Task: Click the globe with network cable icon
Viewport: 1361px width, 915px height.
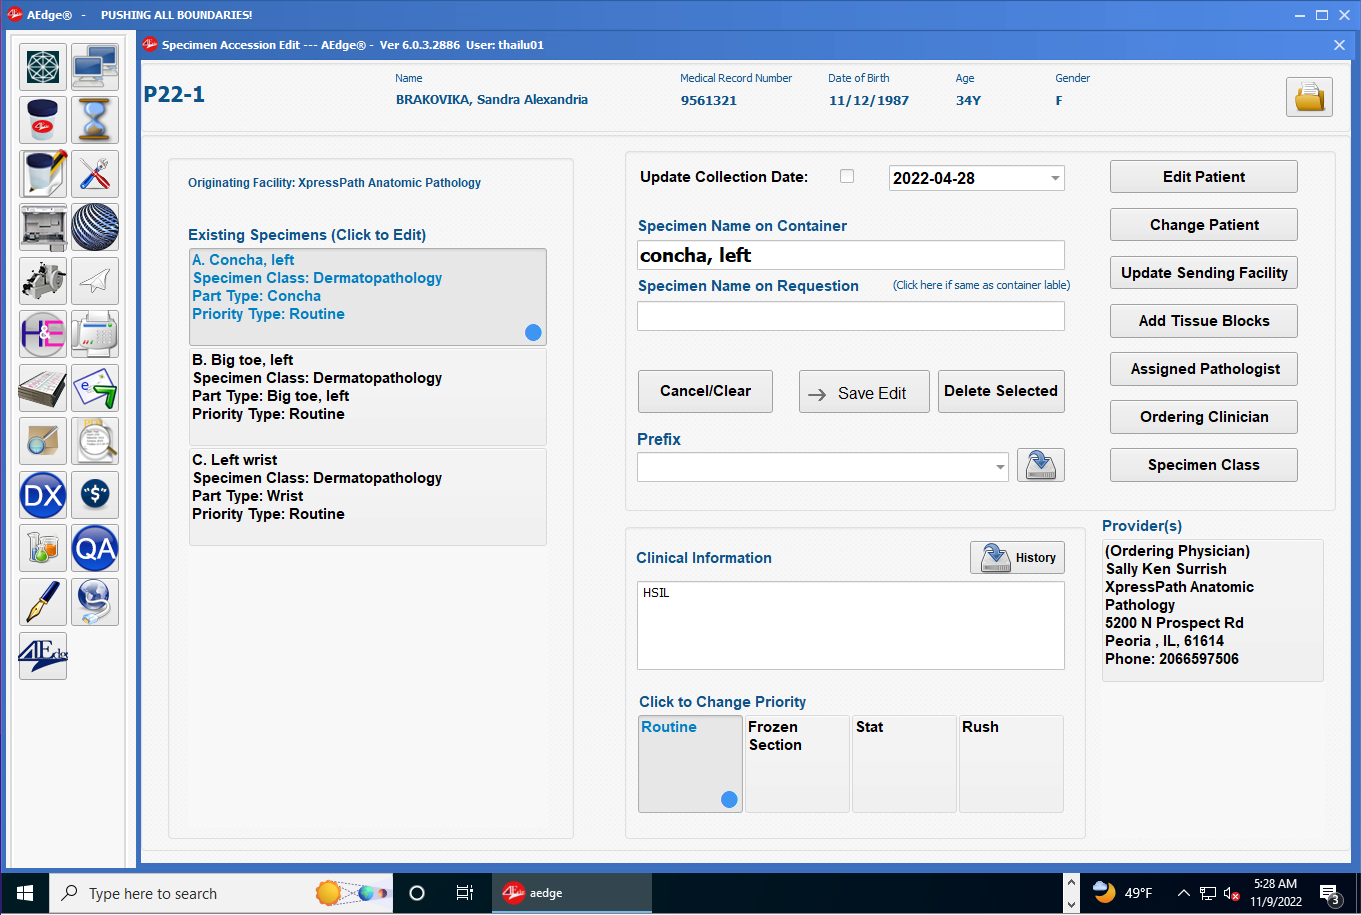Action: pyautogui.click(x=95, y=602)
